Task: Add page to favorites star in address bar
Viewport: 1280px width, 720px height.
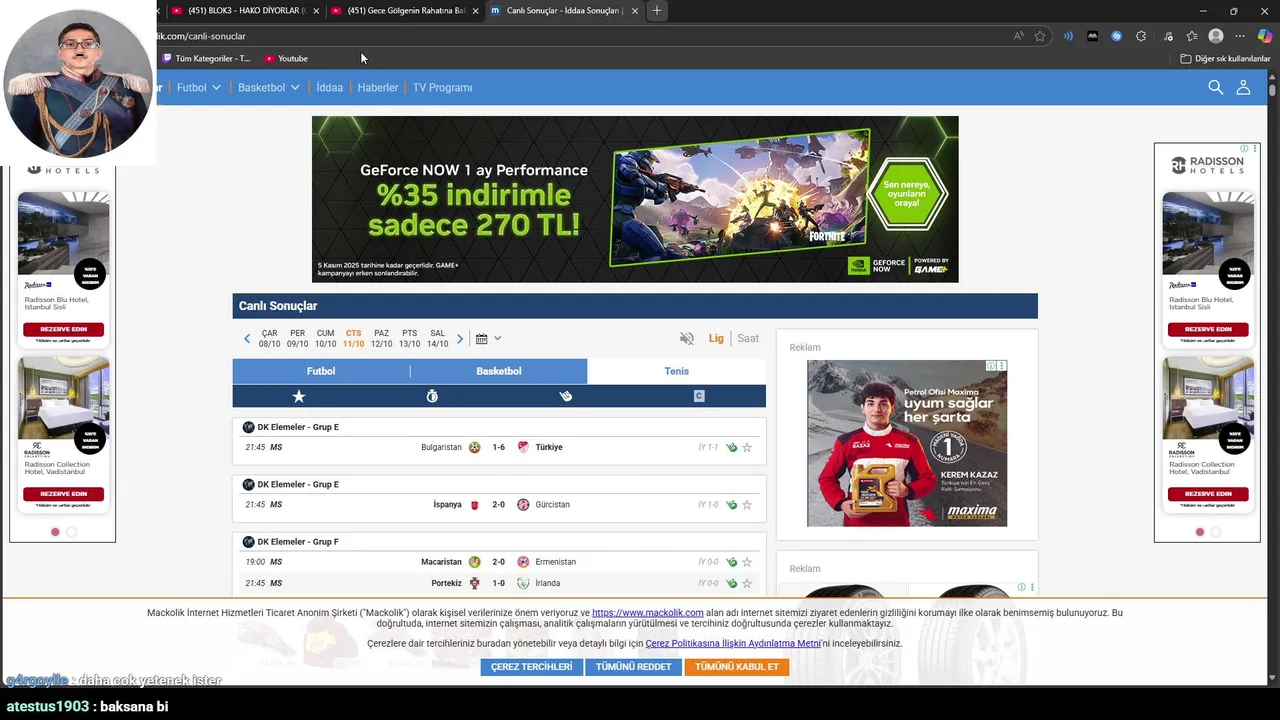Action: click(x=1040, y=36)
